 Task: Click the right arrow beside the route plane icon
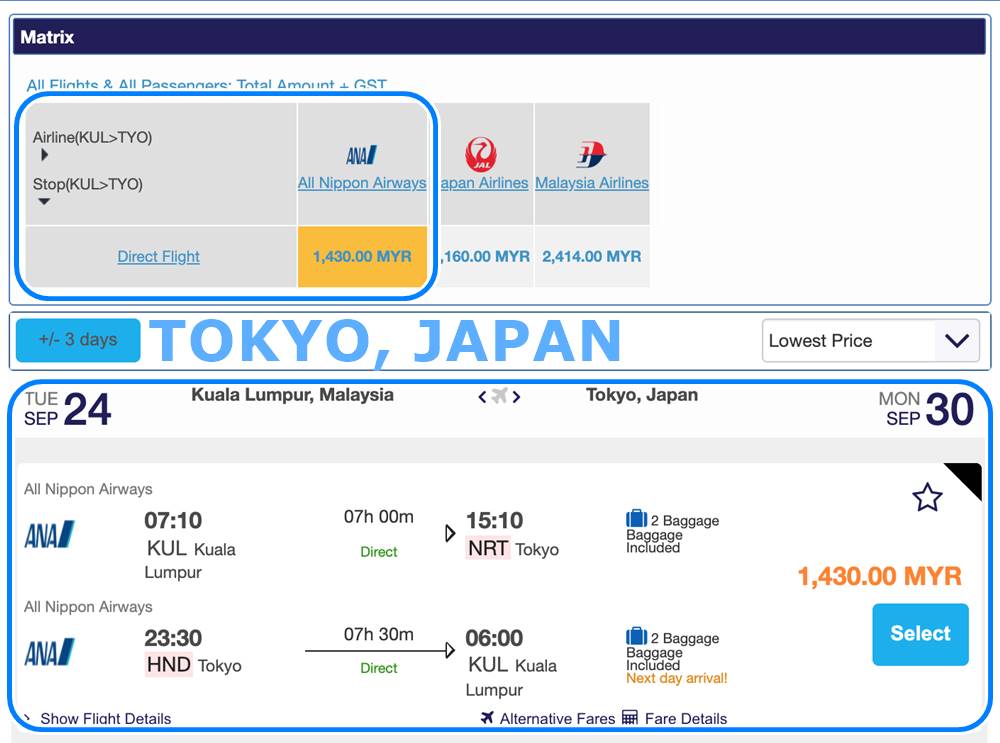[x=517, y=397]
